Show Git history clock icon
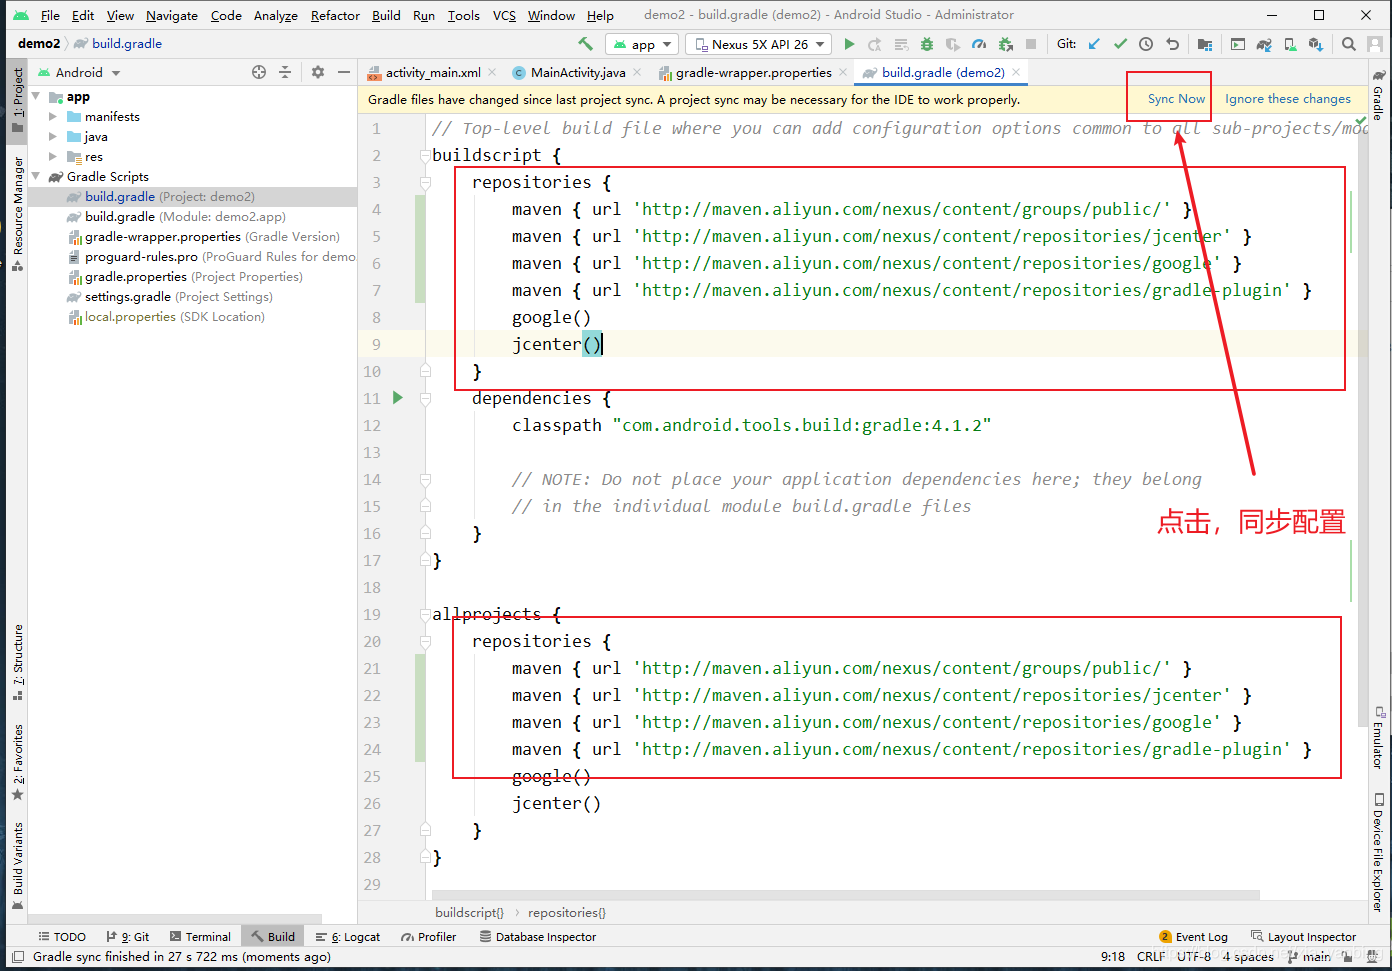Image resolution: width=1392 pixels, height=971 pixels. (x=1146, y=44)
